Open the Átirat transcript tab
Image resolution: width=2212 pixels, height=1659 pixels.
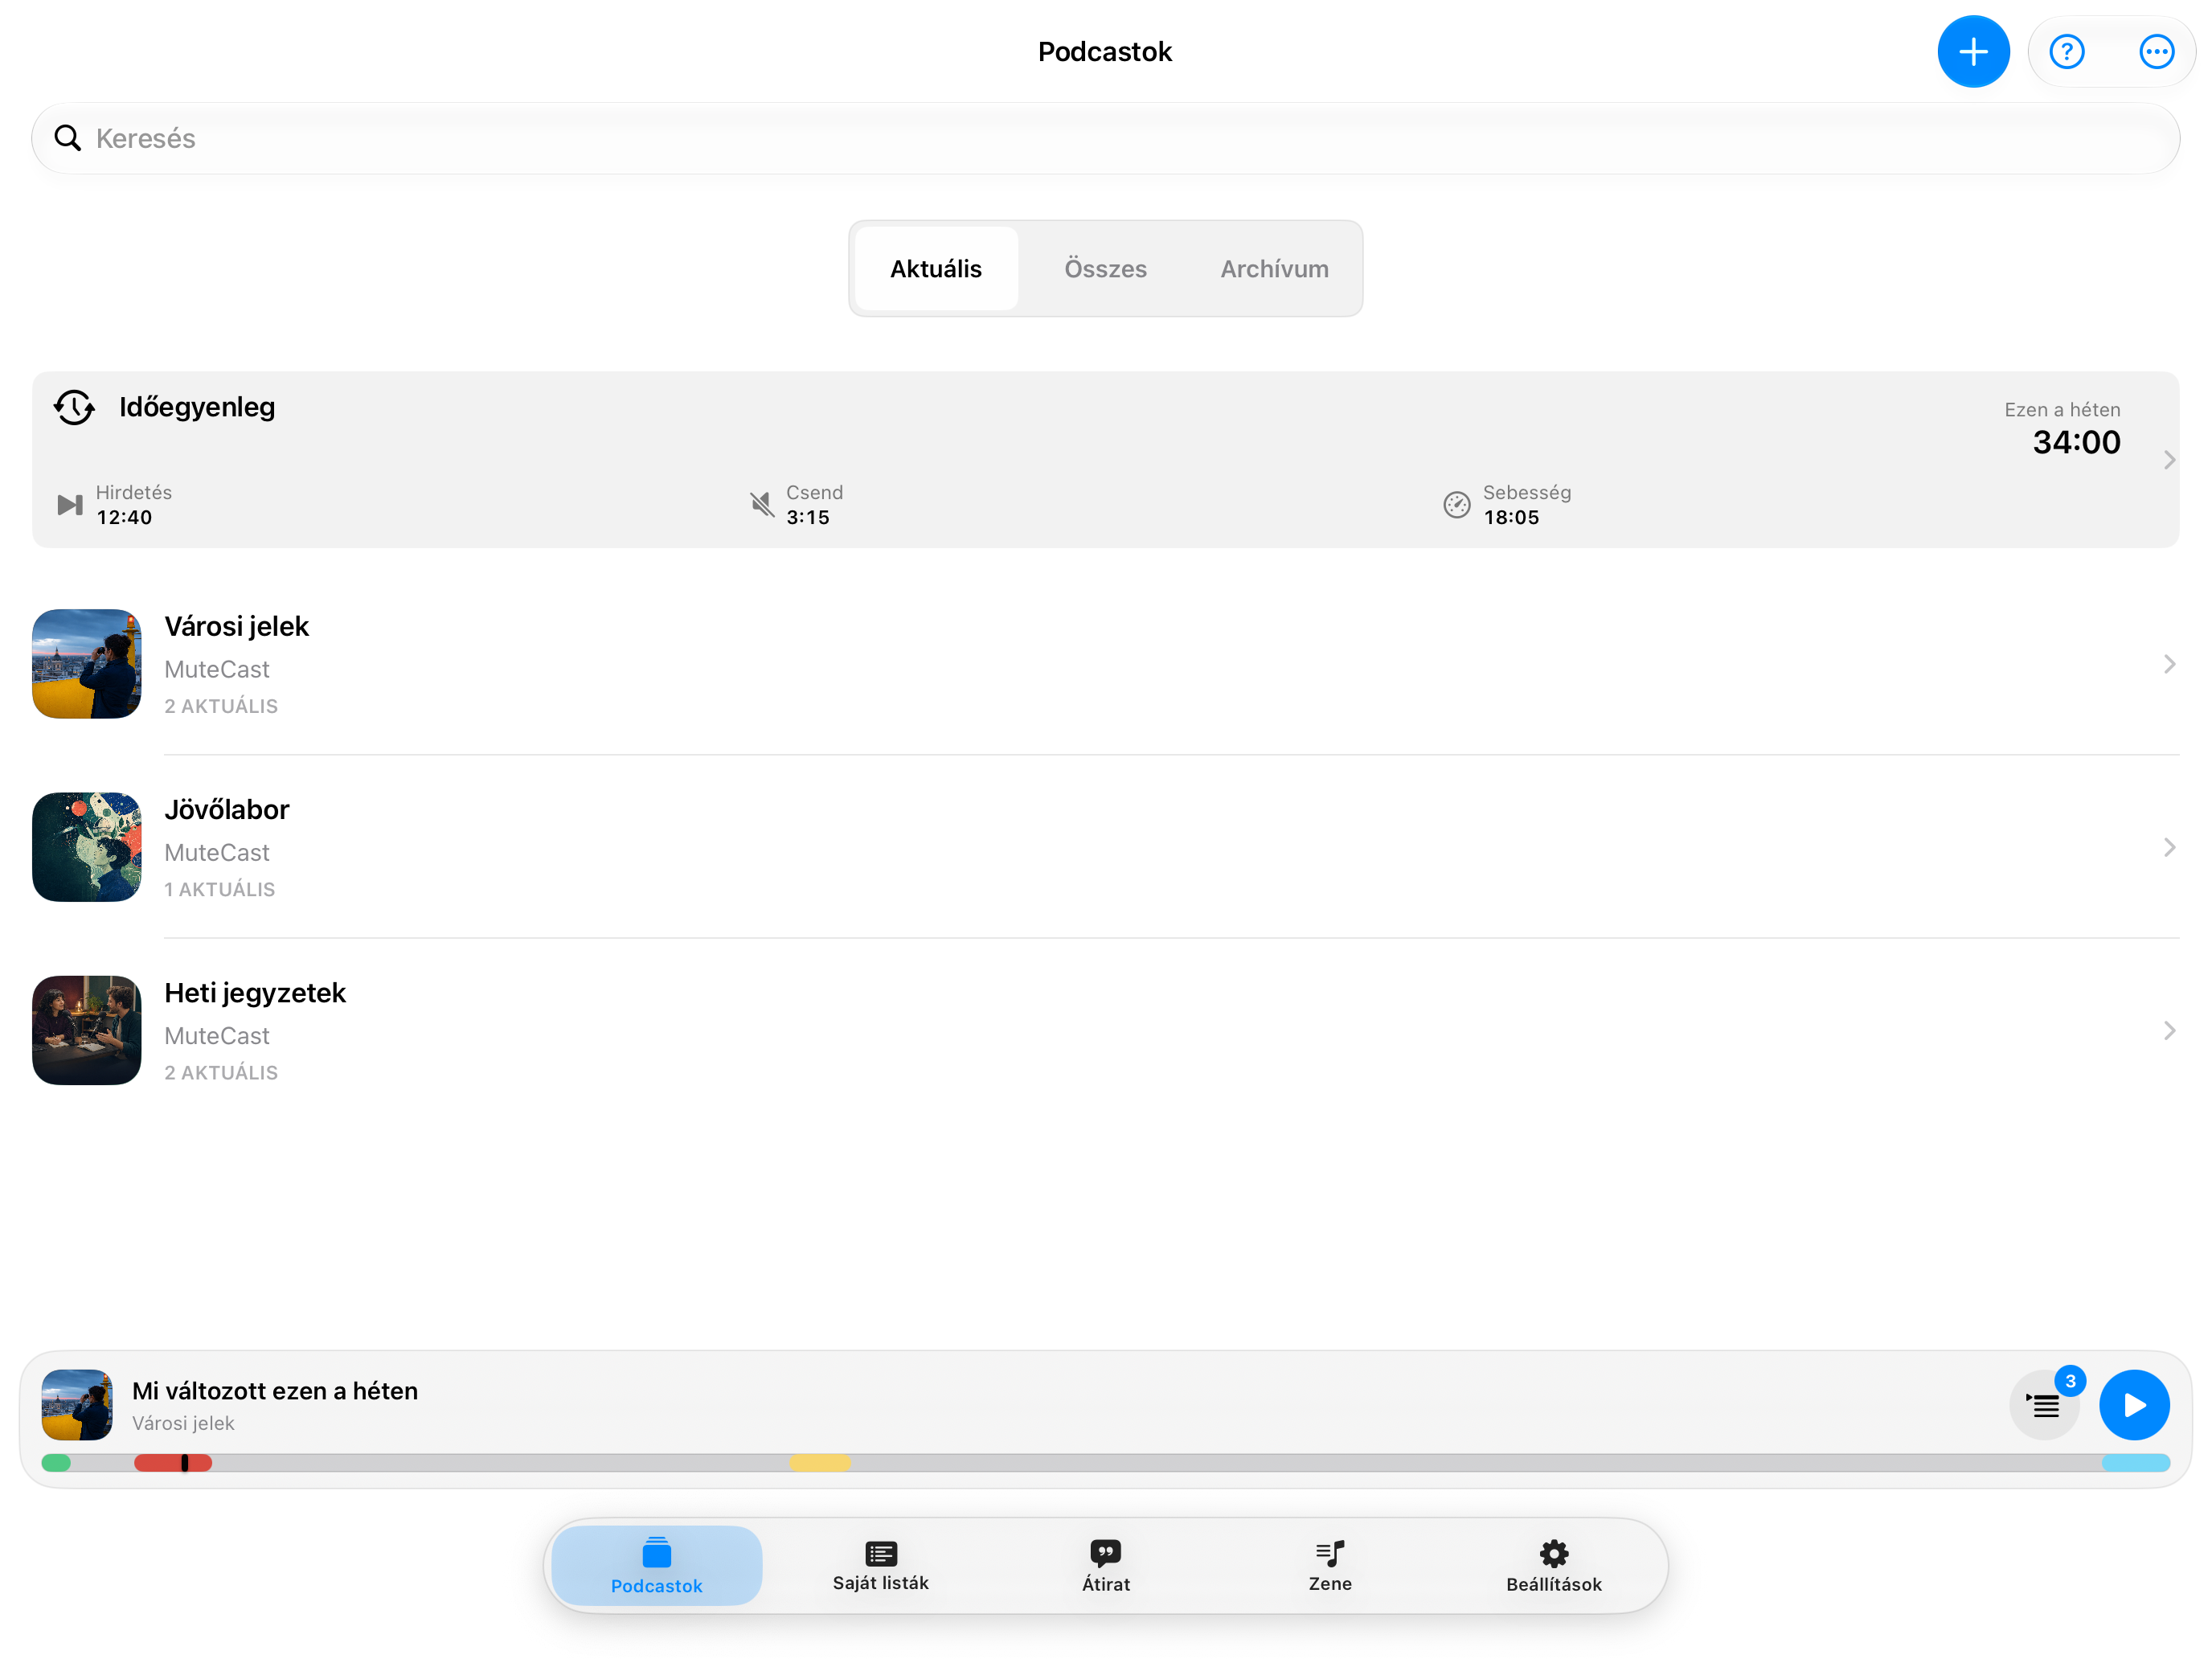[x=1105, y=1565]
